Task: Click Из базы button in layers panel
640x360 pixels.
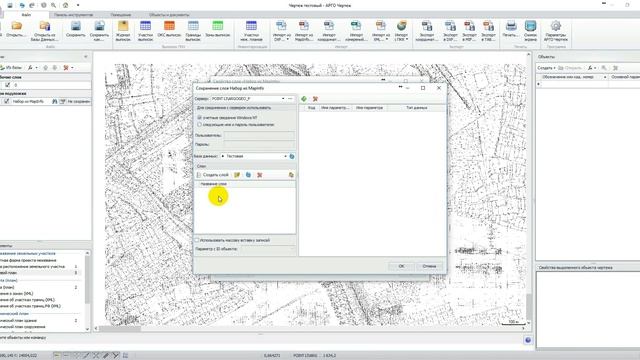Action: [11, 68]
